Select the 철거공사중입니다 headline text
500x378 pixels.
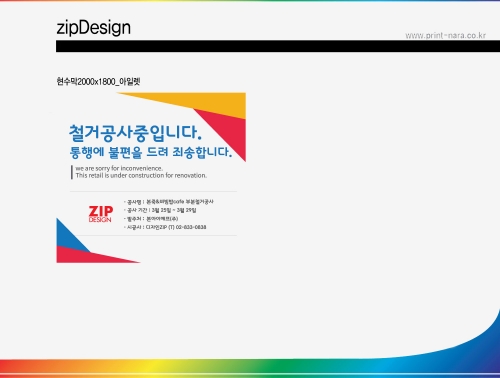[x=135, y=133]
